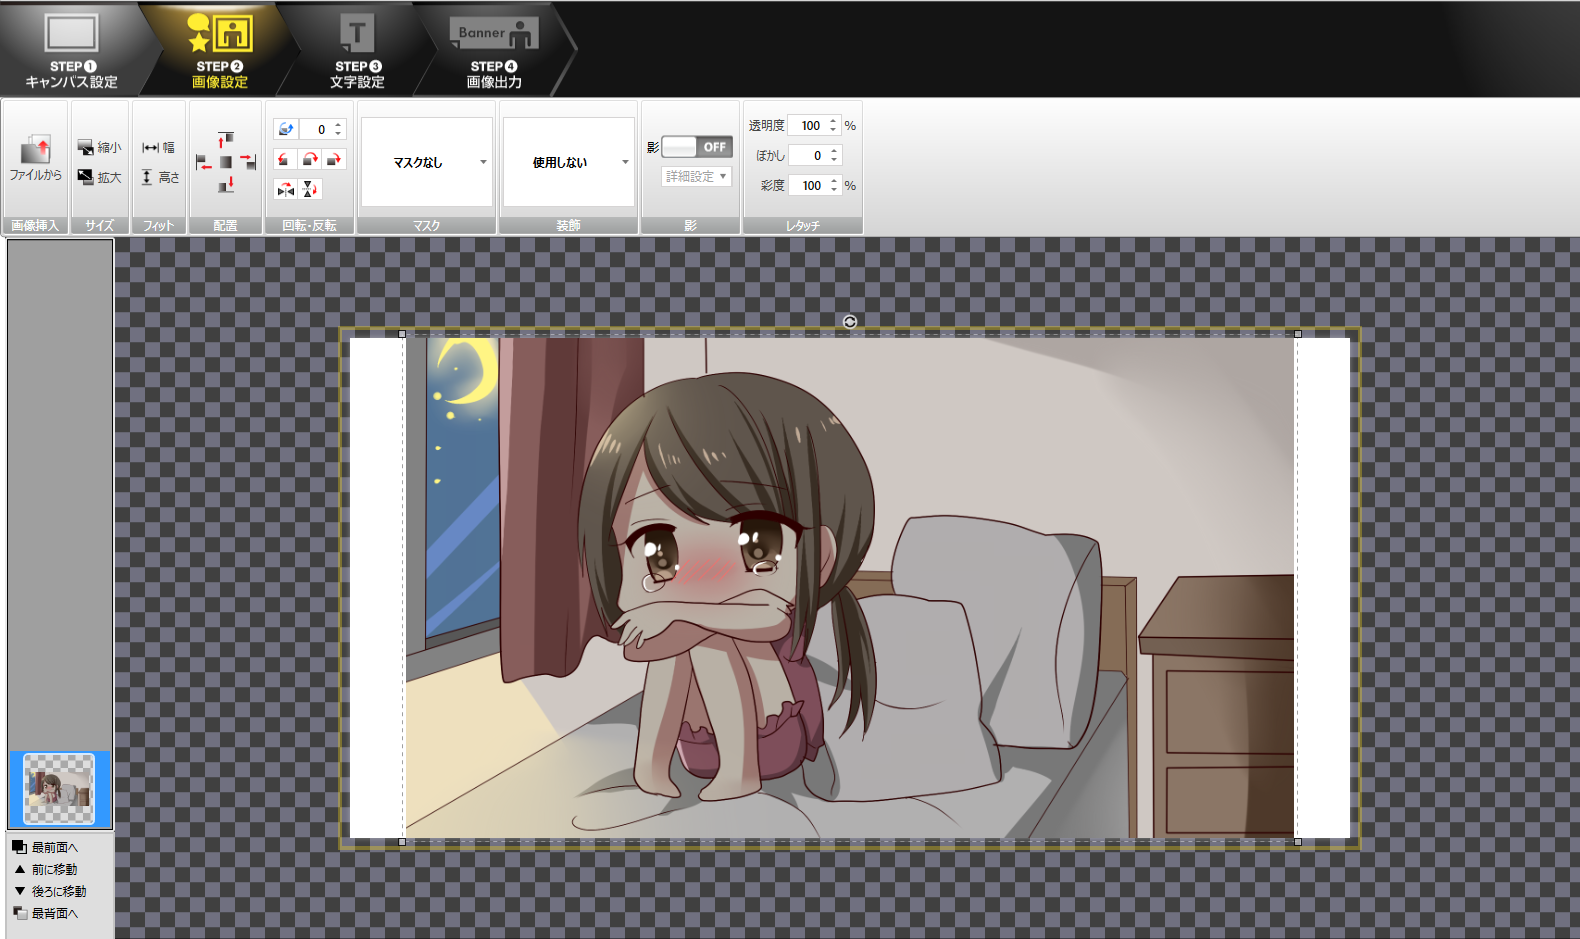Viewport: 1580px width, 939px height.
Task: Open the 詳細設定 shadow settings dropdown
Action: 697,177
